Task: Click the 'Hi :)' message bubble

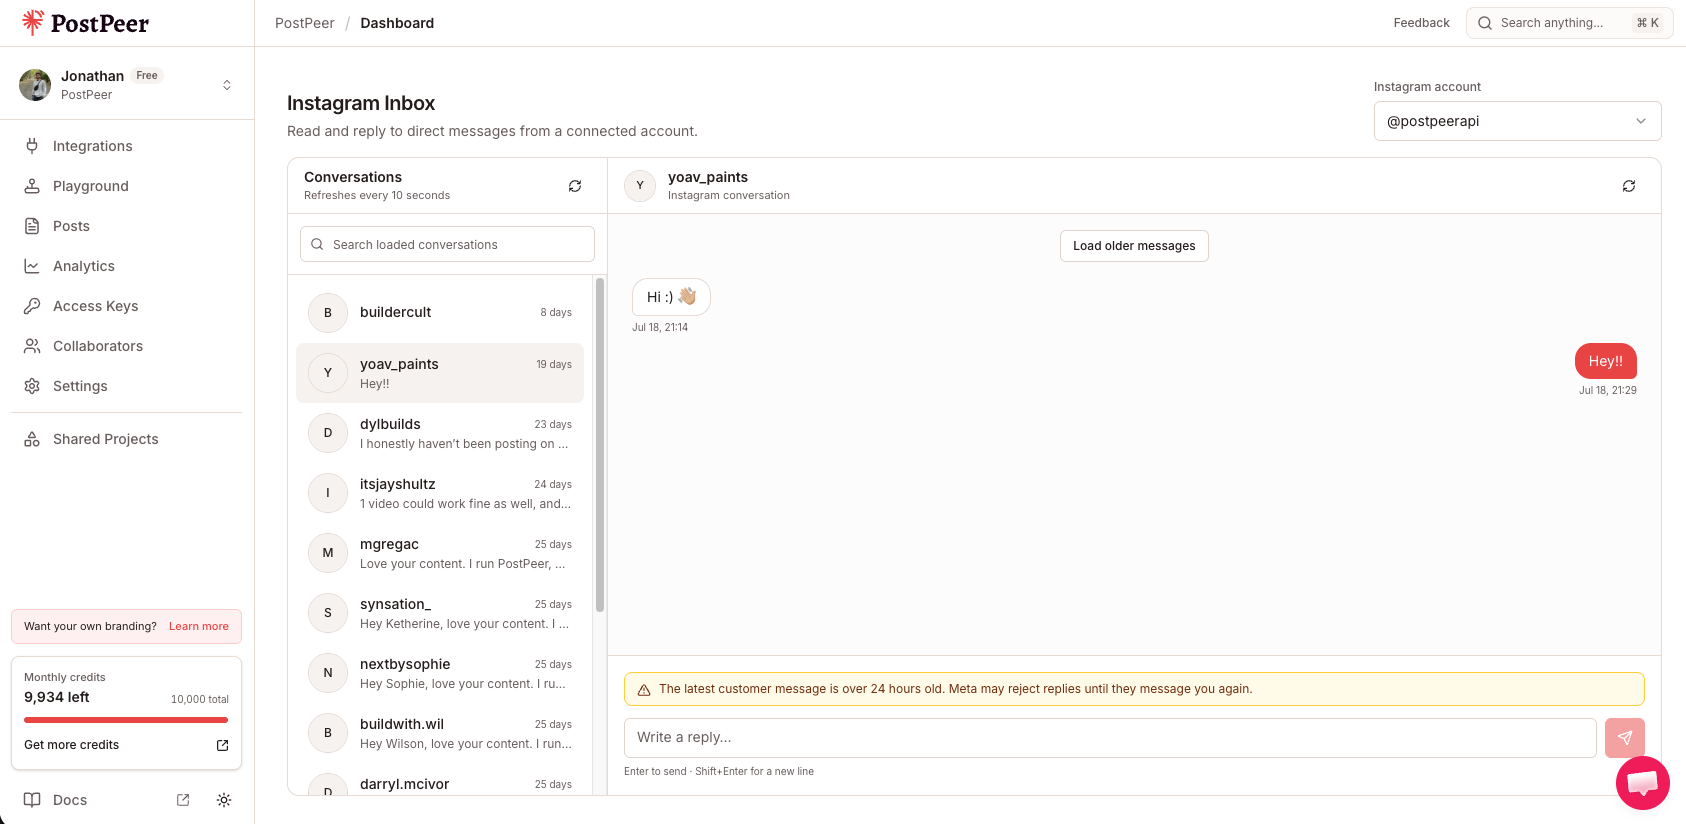Action: (x=671, y=297)
